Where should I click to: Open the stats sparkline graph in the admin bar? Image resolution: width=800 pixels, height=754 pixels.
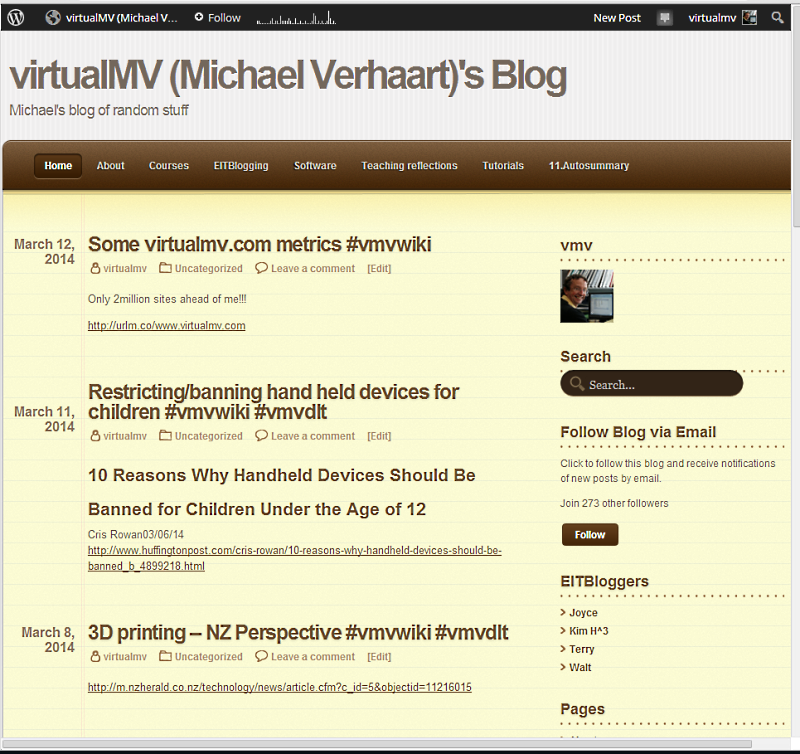(x=296, y=18)
